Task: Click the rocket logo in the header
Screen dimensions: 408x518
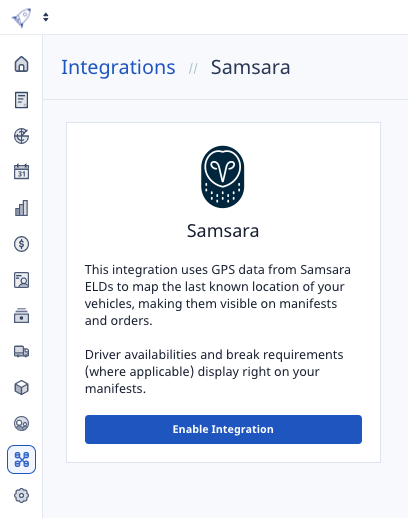Action: [21, 18]
